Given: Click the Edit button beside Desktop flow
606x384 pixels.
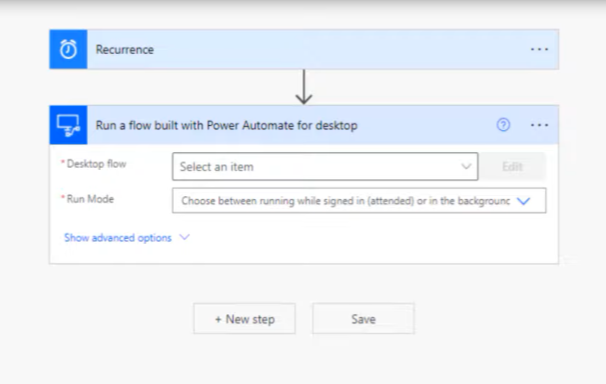Looking at the screenshot, I should click(512, 167).
